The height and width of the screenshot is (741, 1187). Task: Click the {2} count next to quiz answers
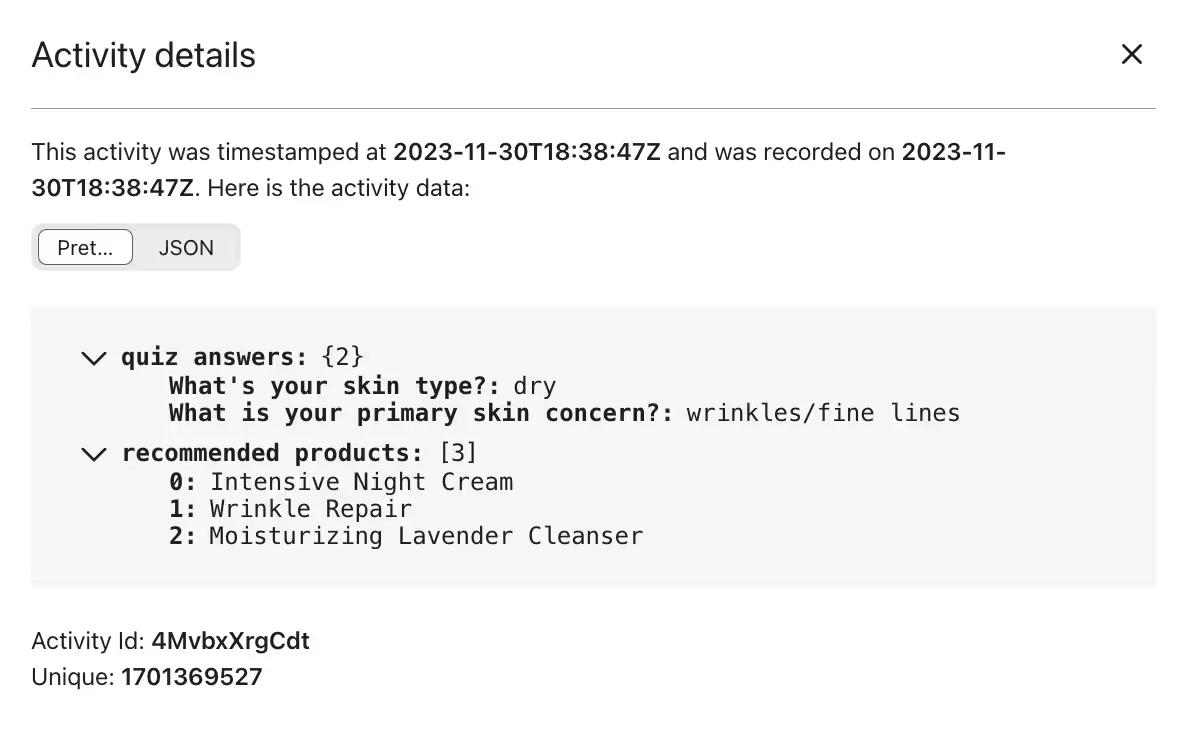pyautogui.click(x=342, y=357)
